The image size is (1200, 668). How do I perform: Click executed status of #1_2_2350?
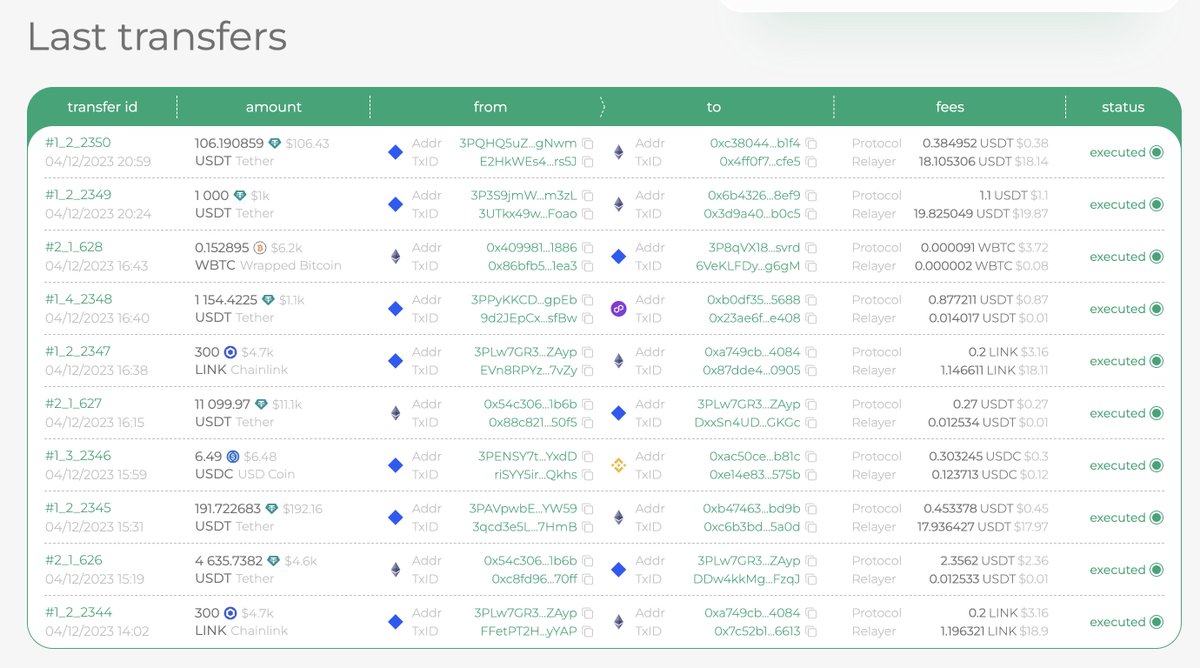click(x=1126, y=152)
